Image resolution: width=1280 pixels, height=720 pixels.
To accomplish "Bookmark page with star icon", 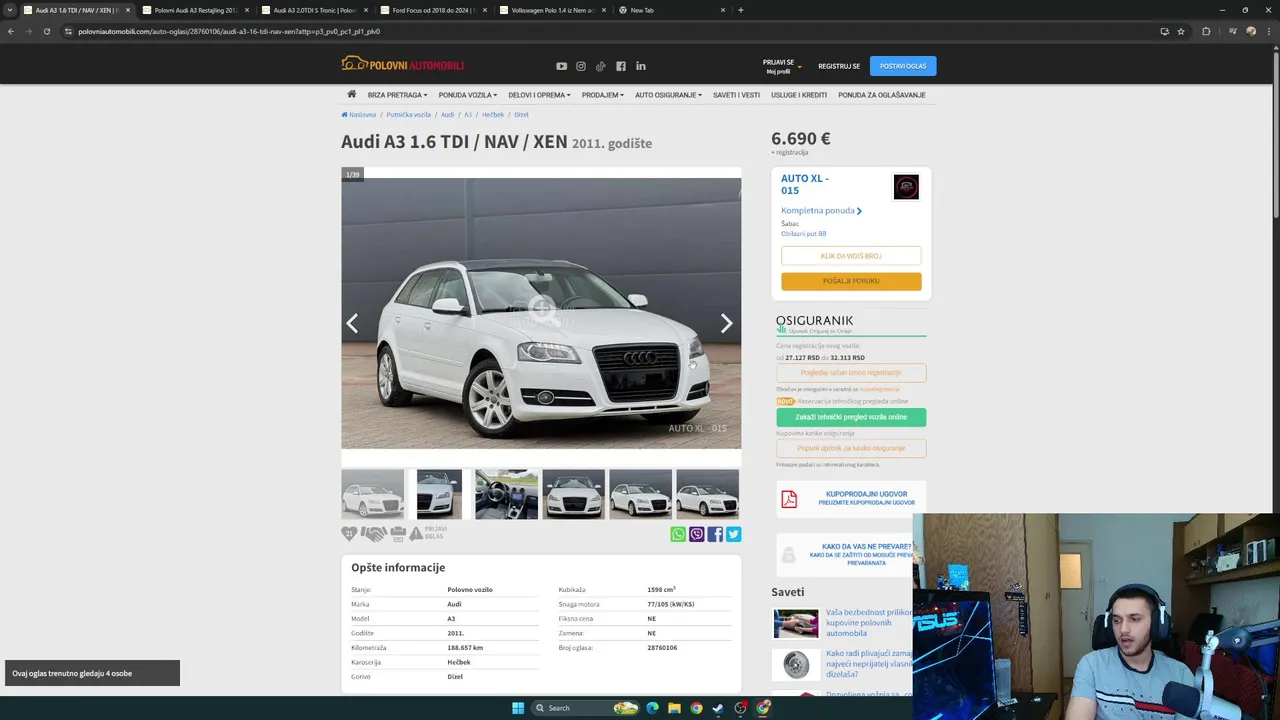I will point(1181,31).
